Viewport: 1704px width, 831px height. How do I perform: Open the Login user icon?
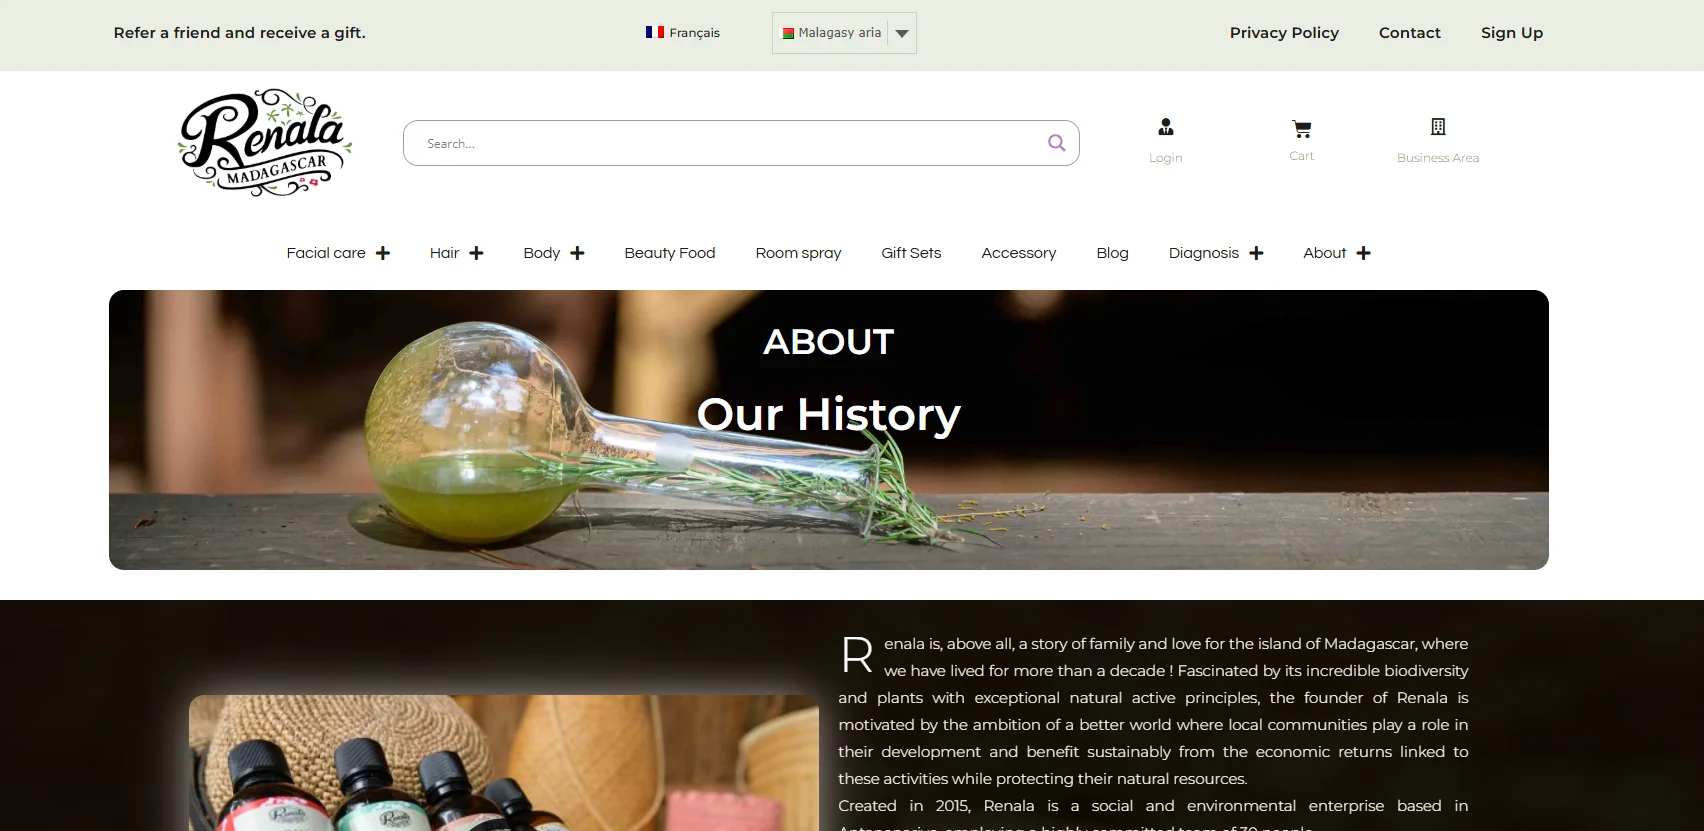point(1166,127)
